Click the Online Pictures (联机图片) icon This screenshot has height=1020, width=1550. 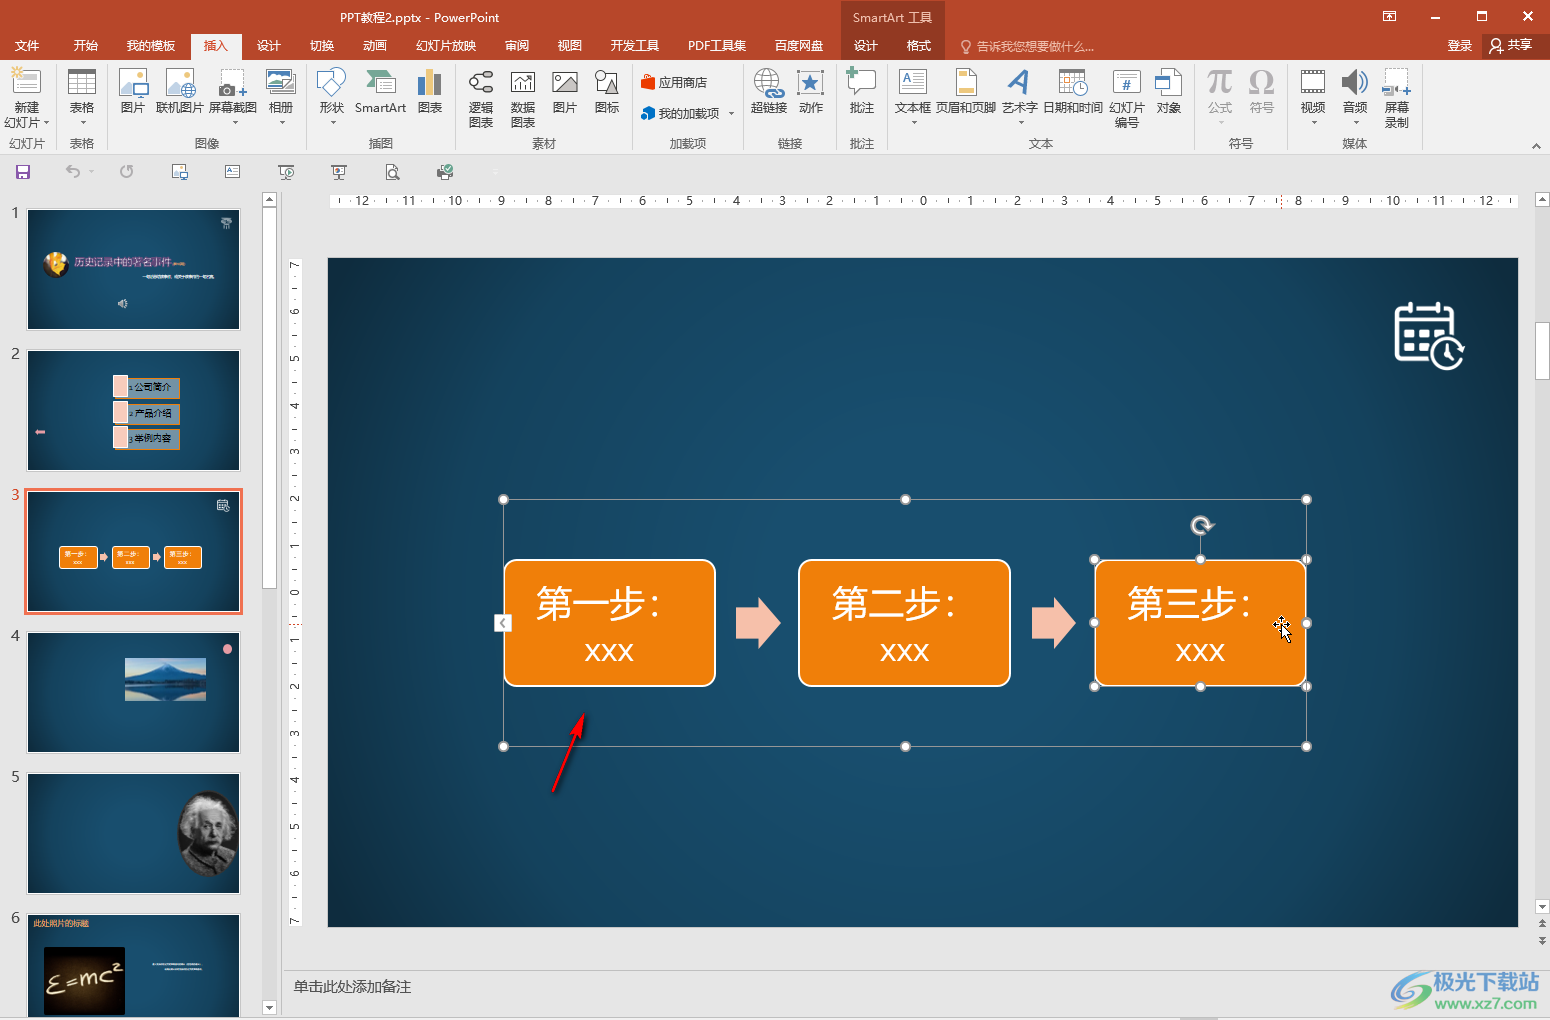click(x=180, y=92)
